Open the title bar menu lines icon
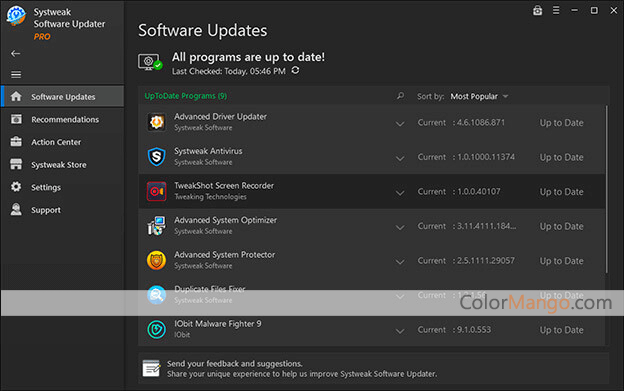 tap(556, 10)
